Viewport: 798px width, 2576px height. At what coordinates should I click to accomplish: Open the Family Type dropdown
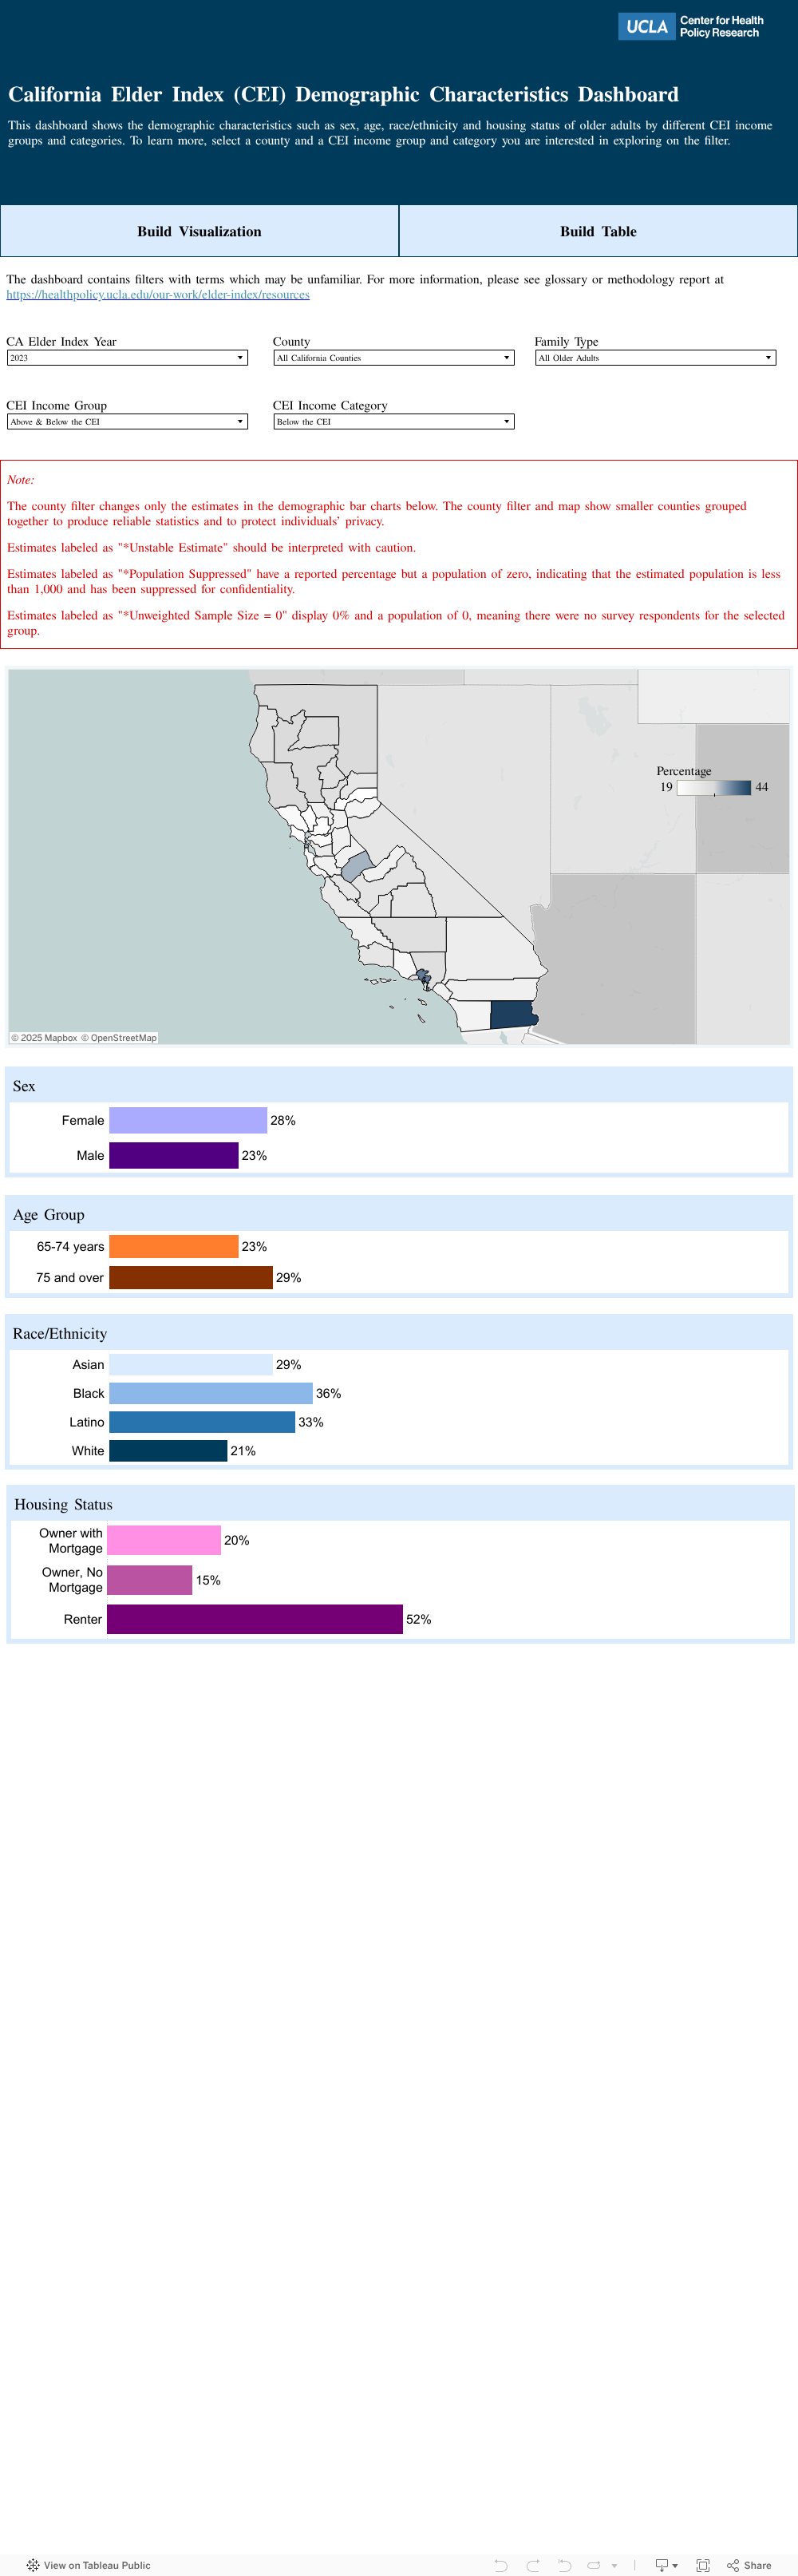(655, 358)
